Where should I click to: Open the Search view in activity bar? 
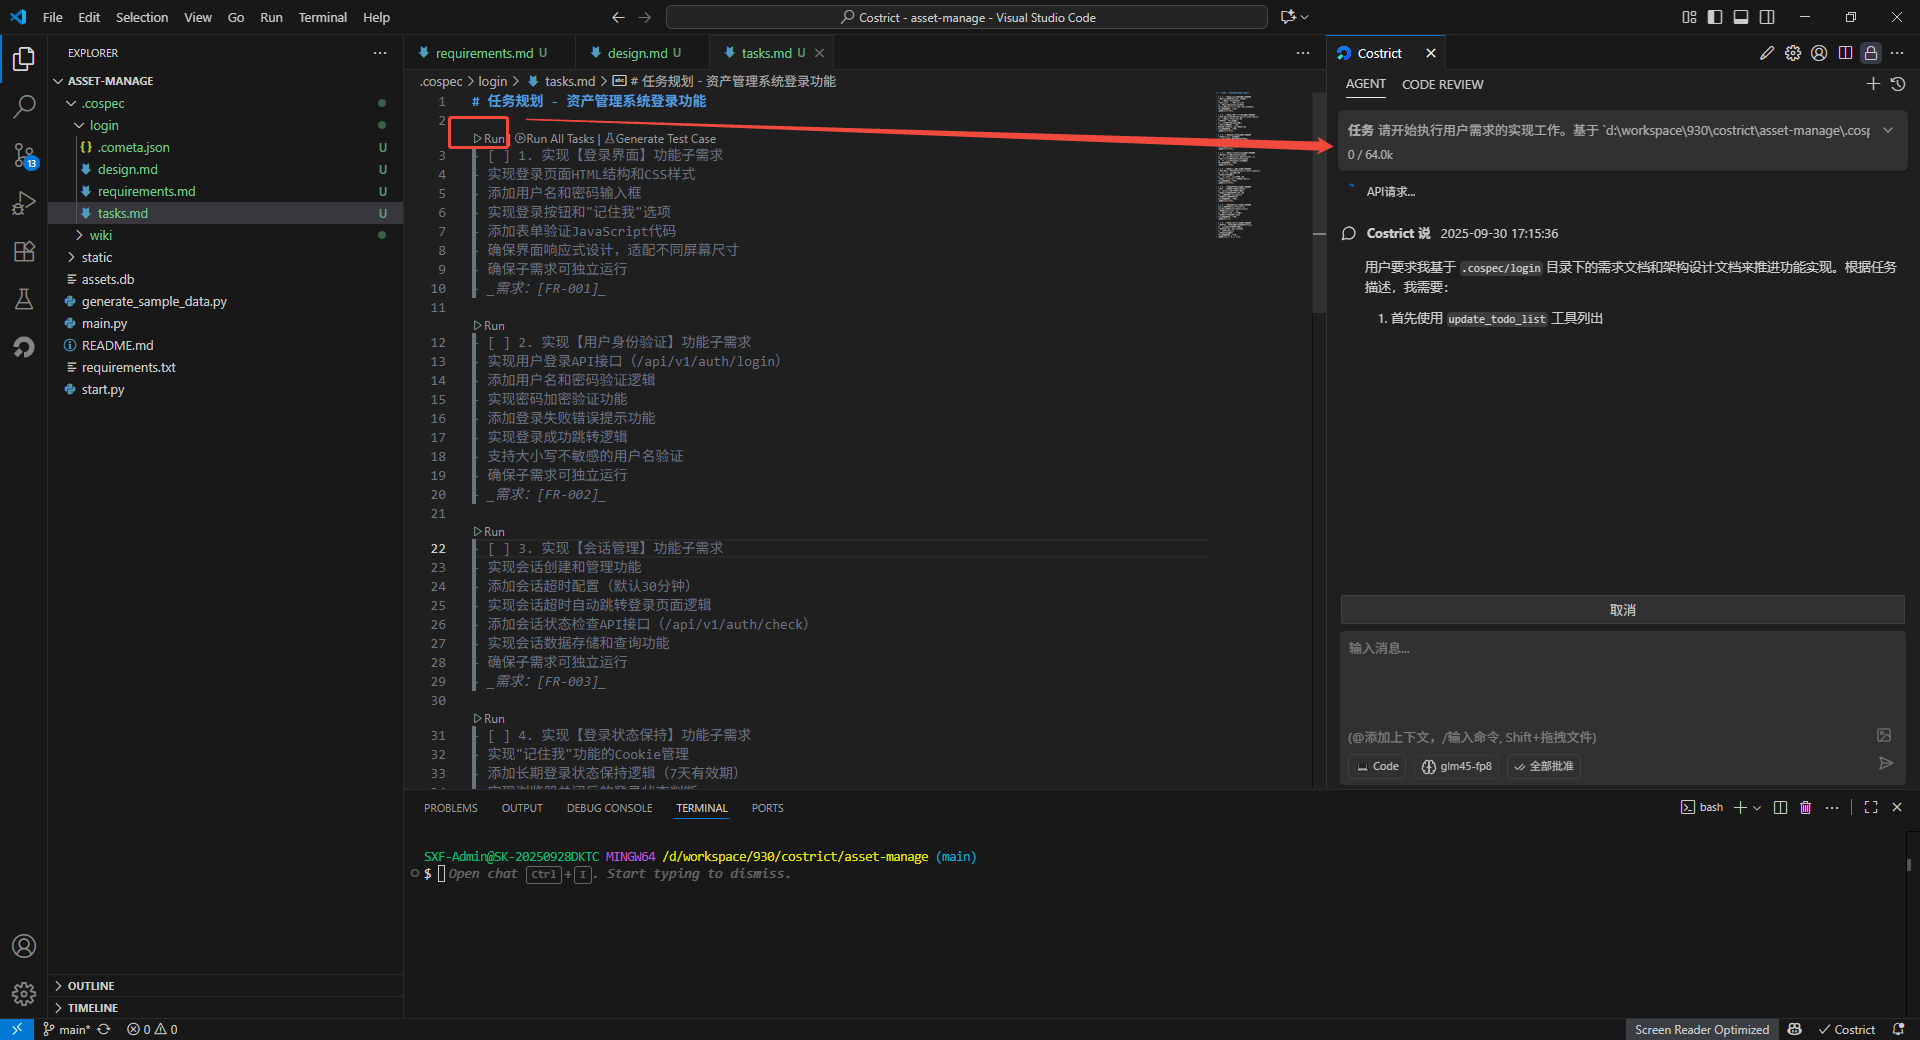pos(24,106)
